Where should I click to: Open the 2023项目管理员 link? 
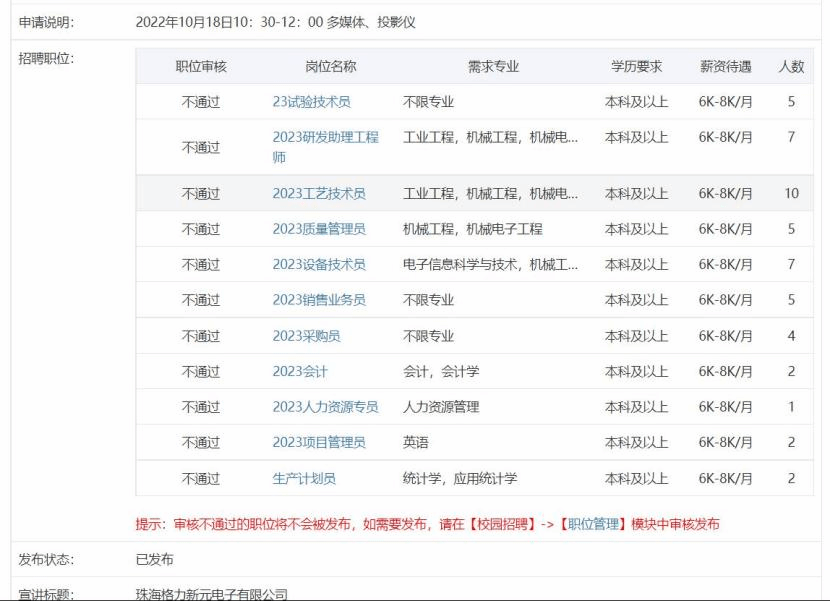tap(319, 442)
